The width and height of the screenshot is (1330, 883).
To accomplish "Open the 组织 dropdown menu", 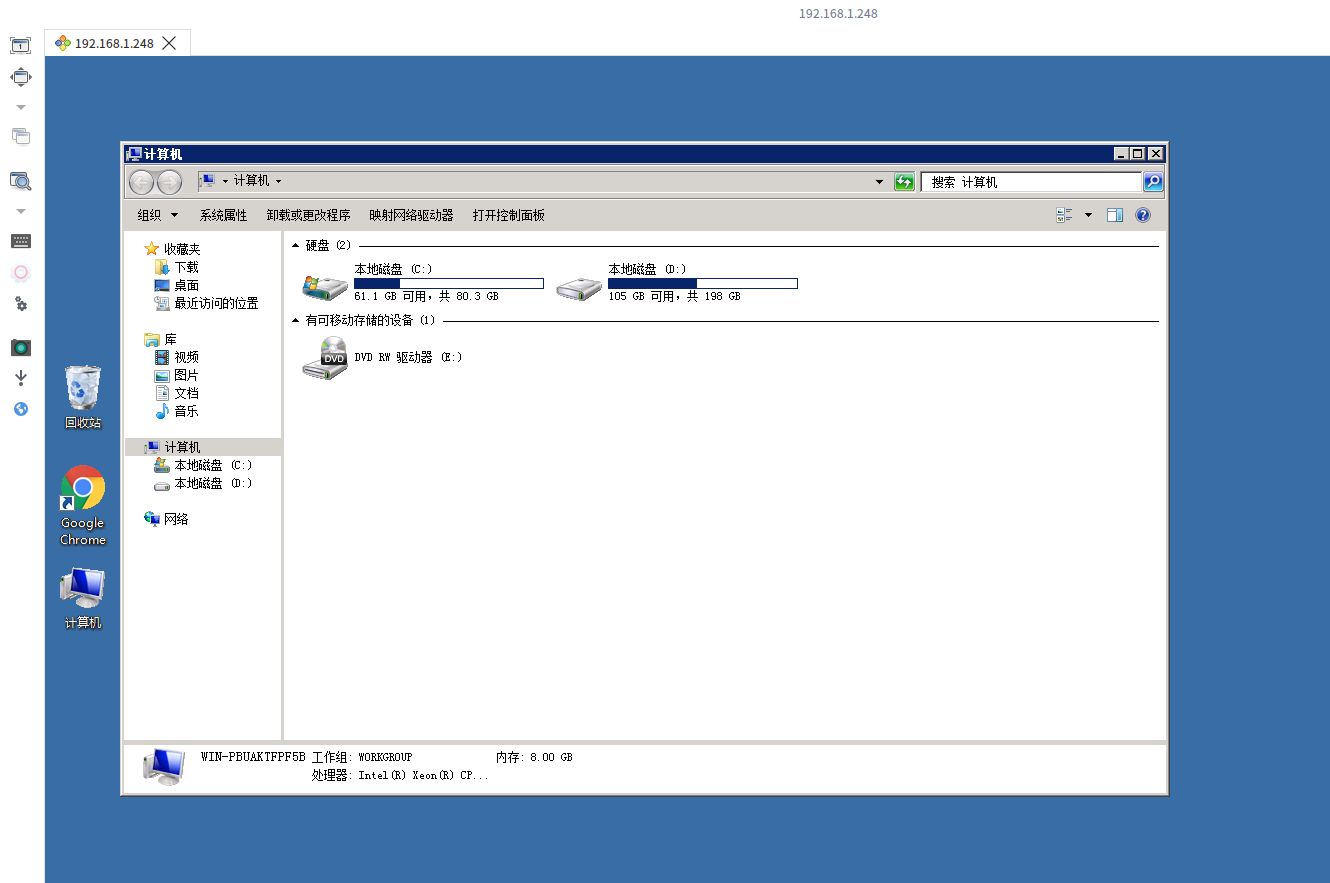I will click(x=158, y=215).
